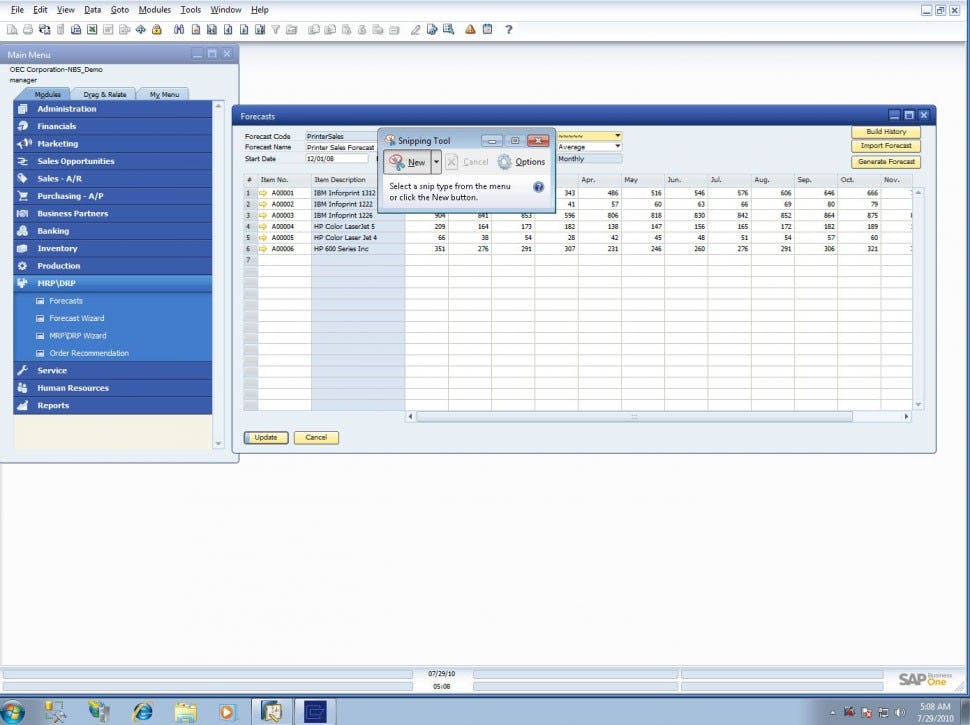Open Help via the question mark icon
The height and width of the screenshot is (725, 970).
[x=509, y=29]
